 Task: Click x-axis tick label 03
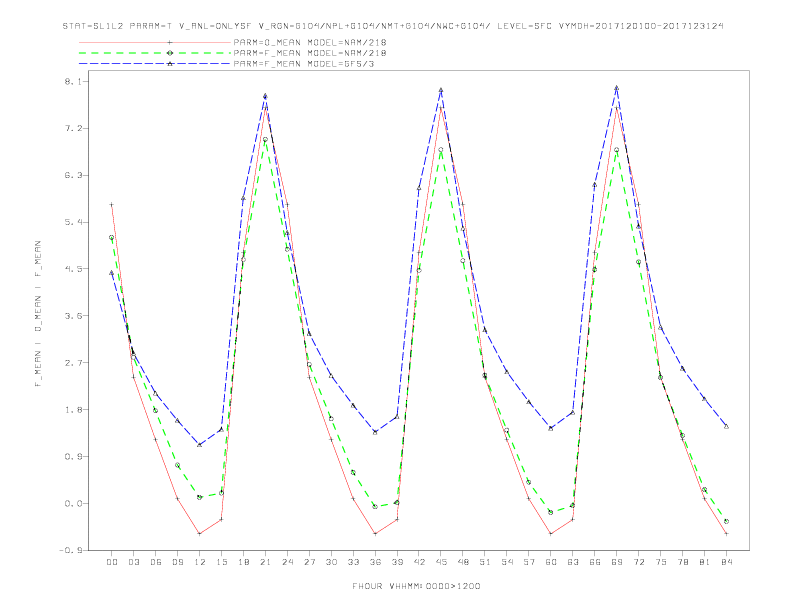pos(133,562)
